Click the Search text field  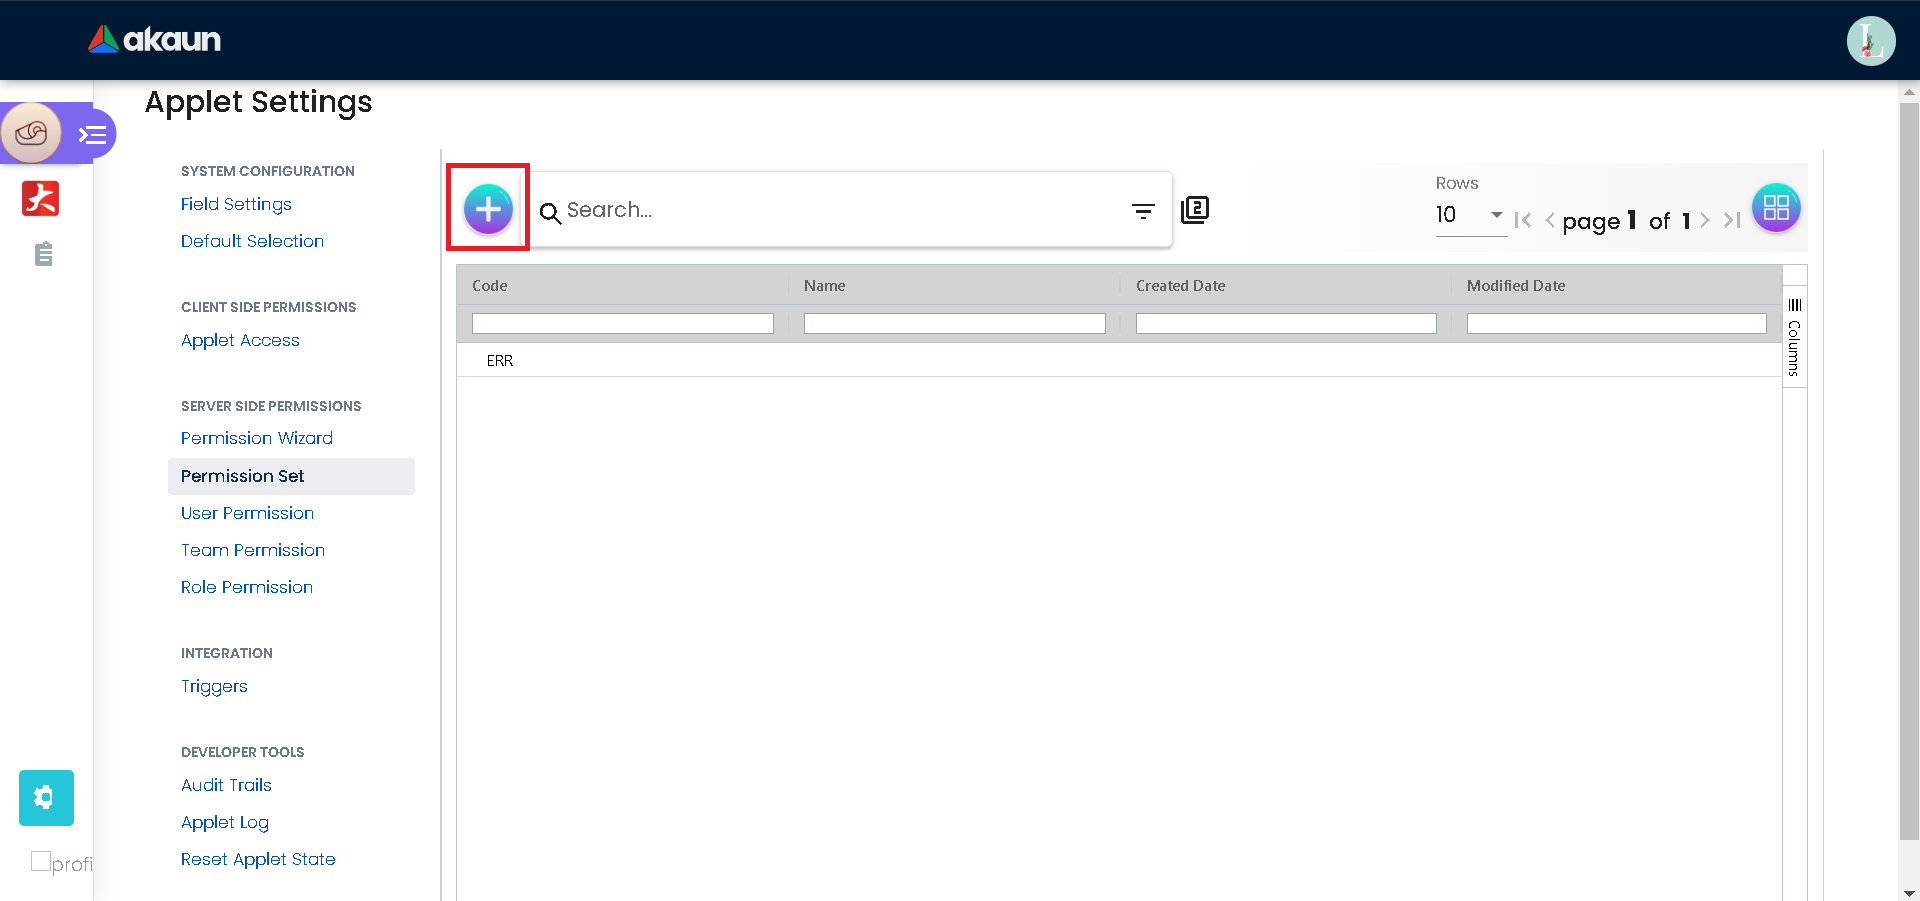click(x=840, y=210)
